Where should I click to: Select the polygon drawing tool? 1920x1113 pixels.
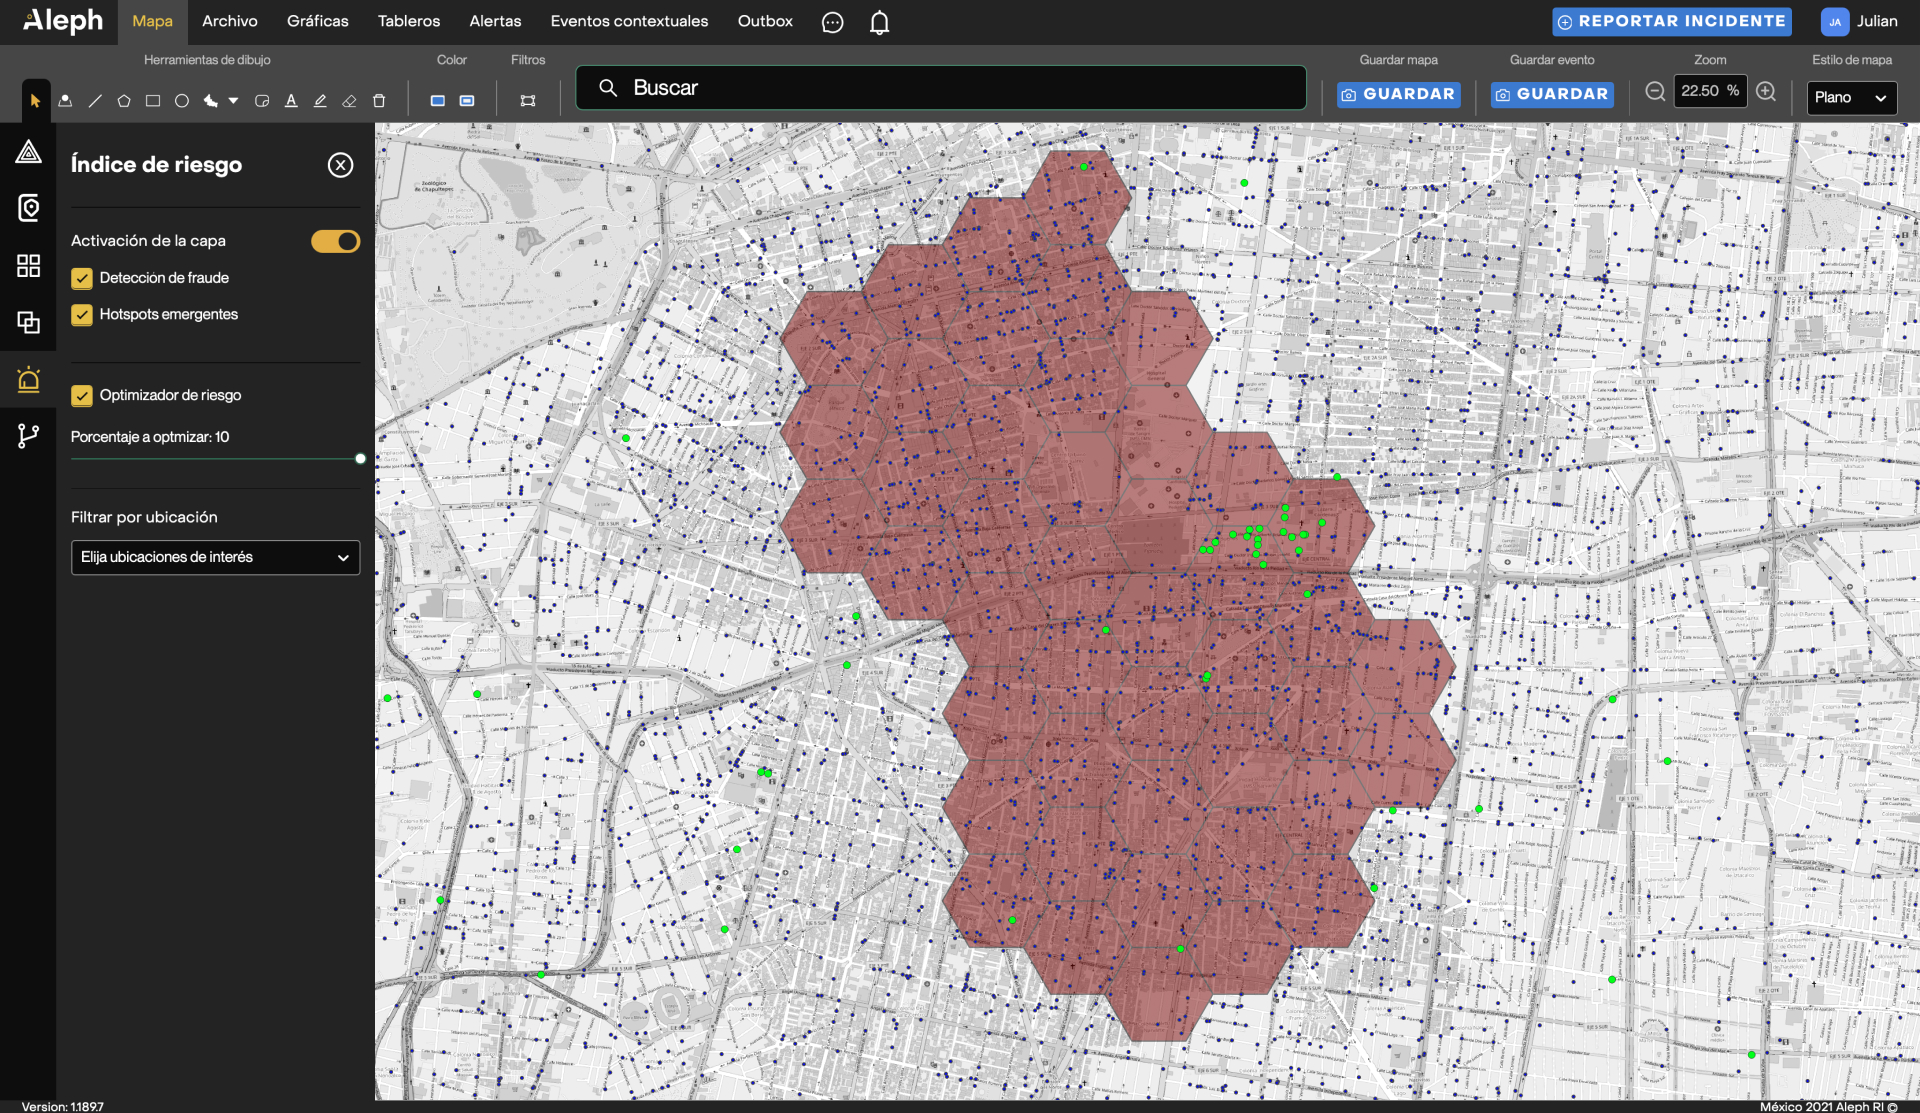[124, 101]
